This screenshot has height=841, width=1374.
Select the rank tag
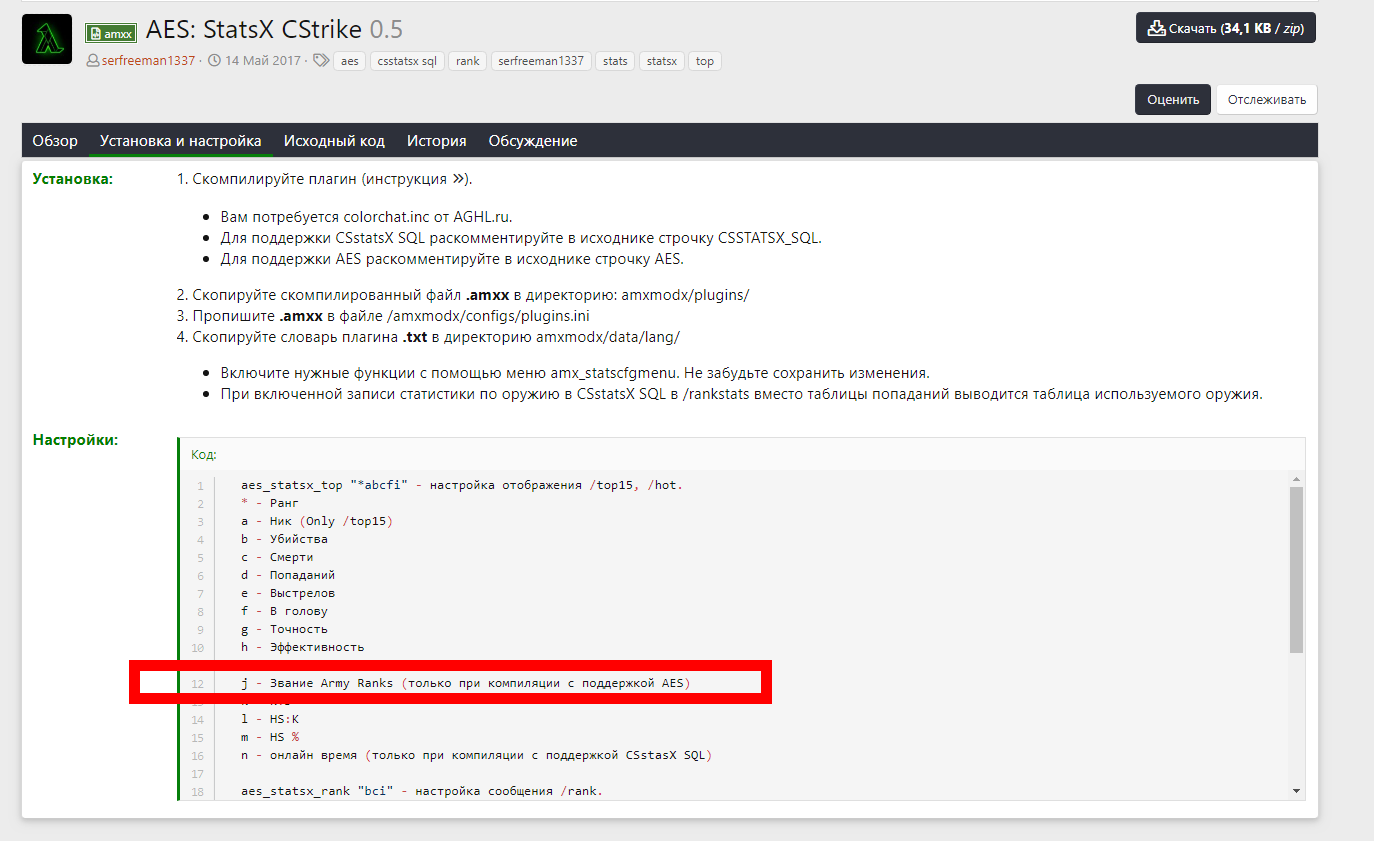click(468, 61)
